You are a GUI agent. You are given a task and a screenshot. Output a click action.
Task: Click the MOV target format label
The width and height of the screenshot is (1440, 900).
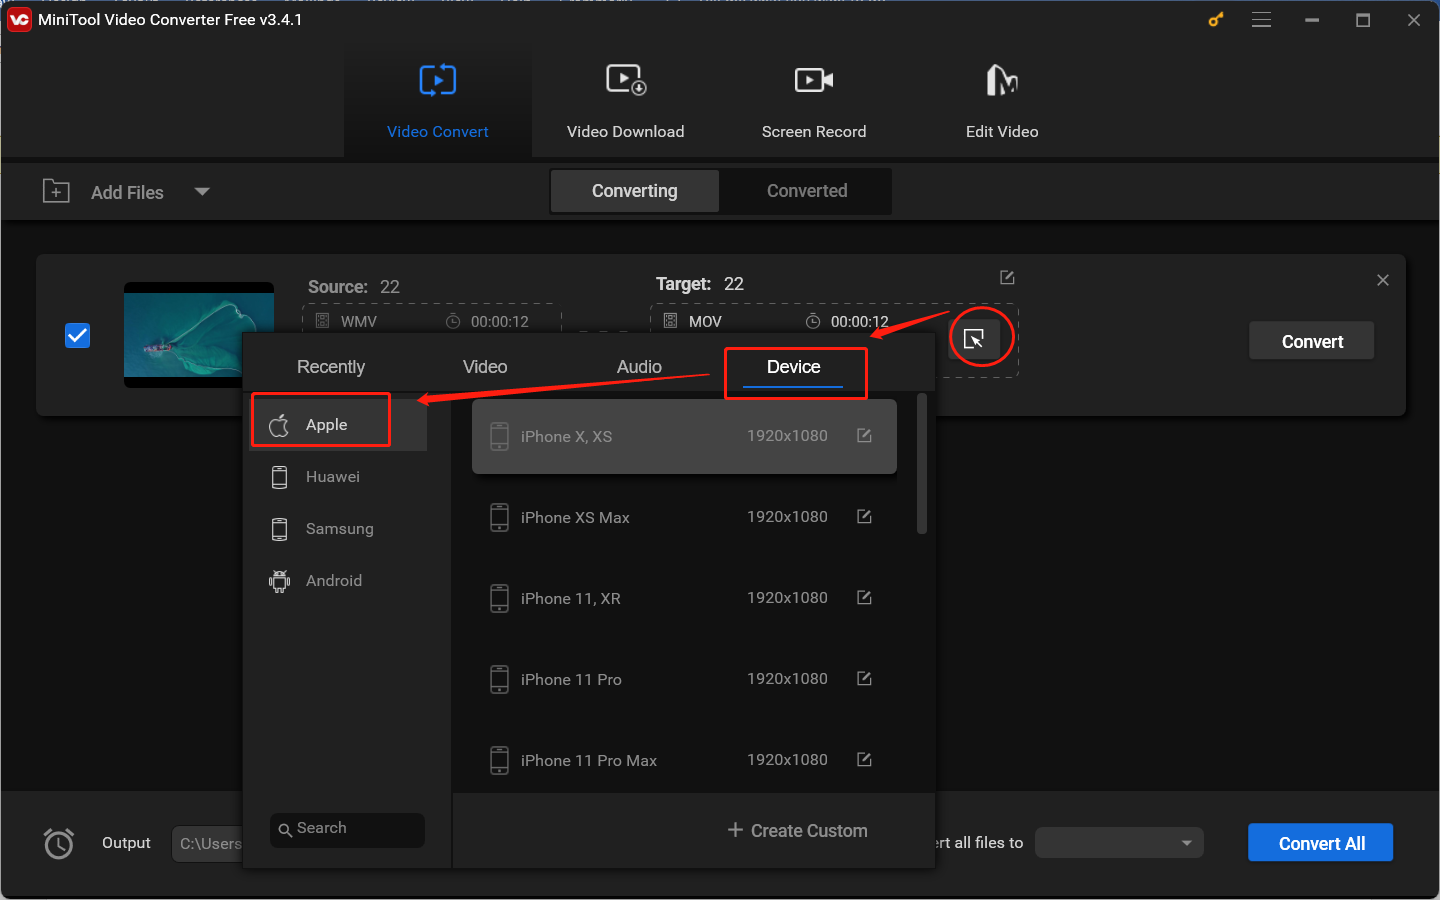(705, 322)
